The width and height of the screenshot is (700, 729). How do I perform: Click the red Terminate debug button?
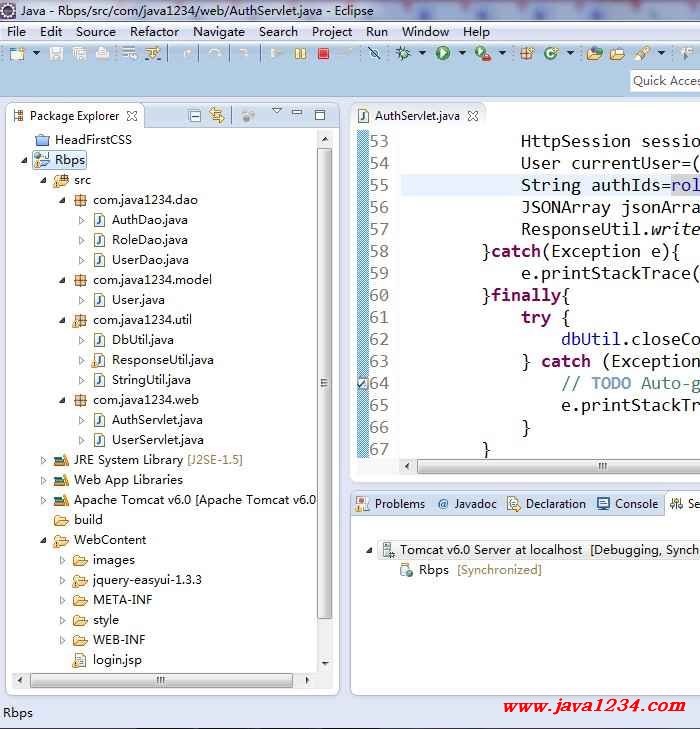(324, 54)
